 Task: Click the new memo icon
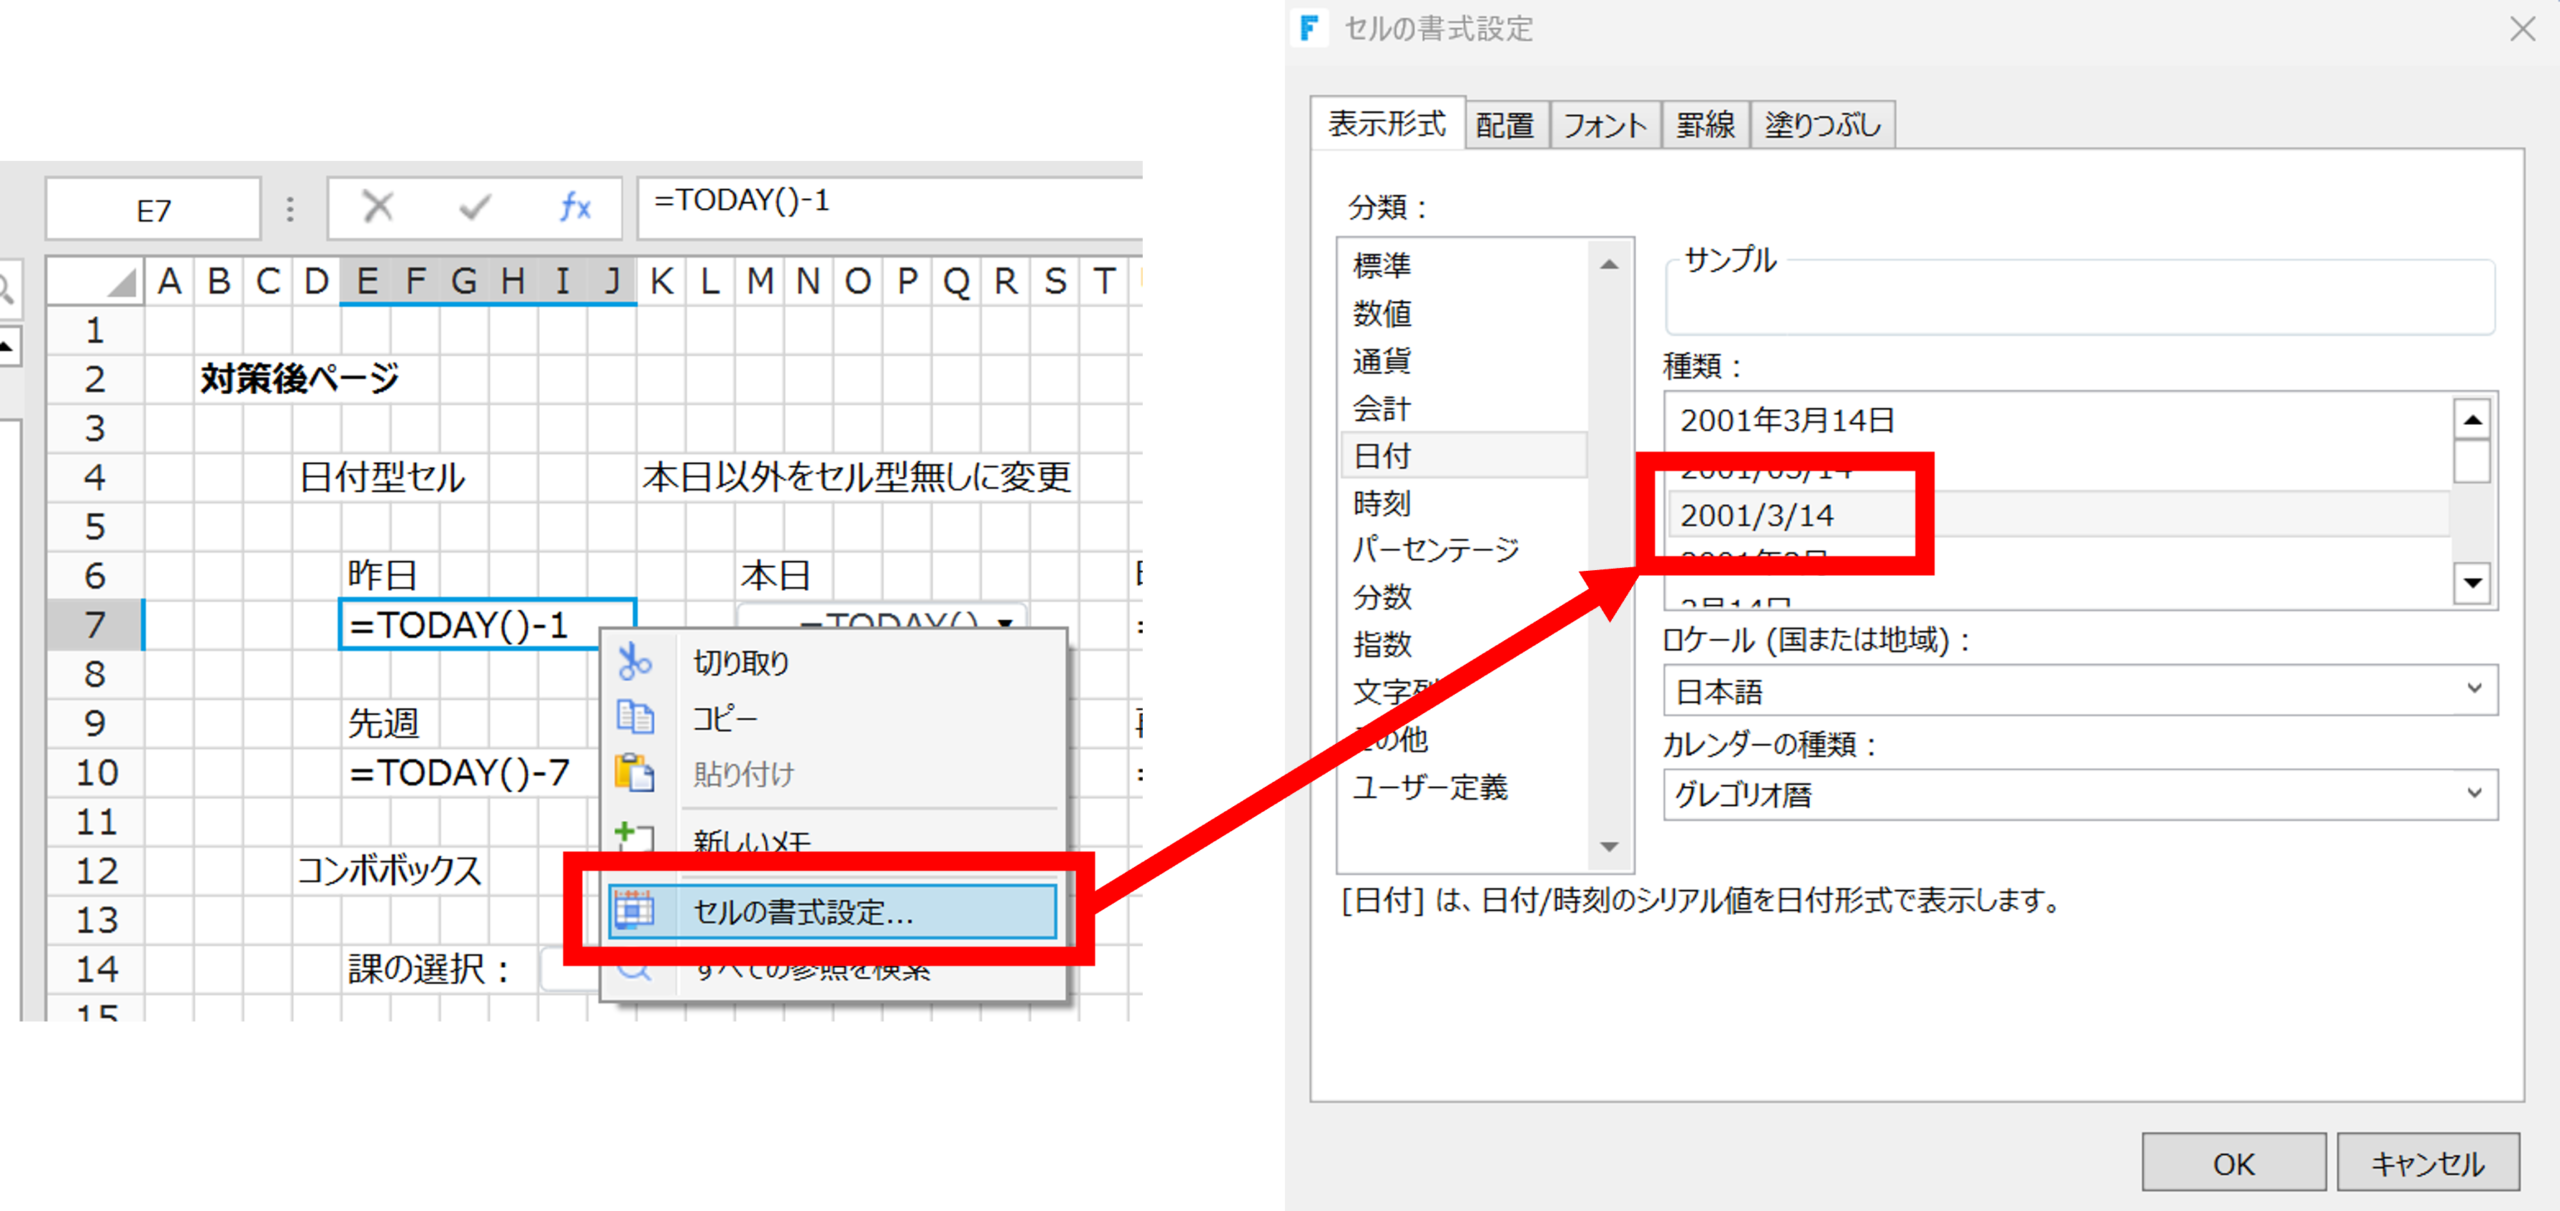click(634, 836)
